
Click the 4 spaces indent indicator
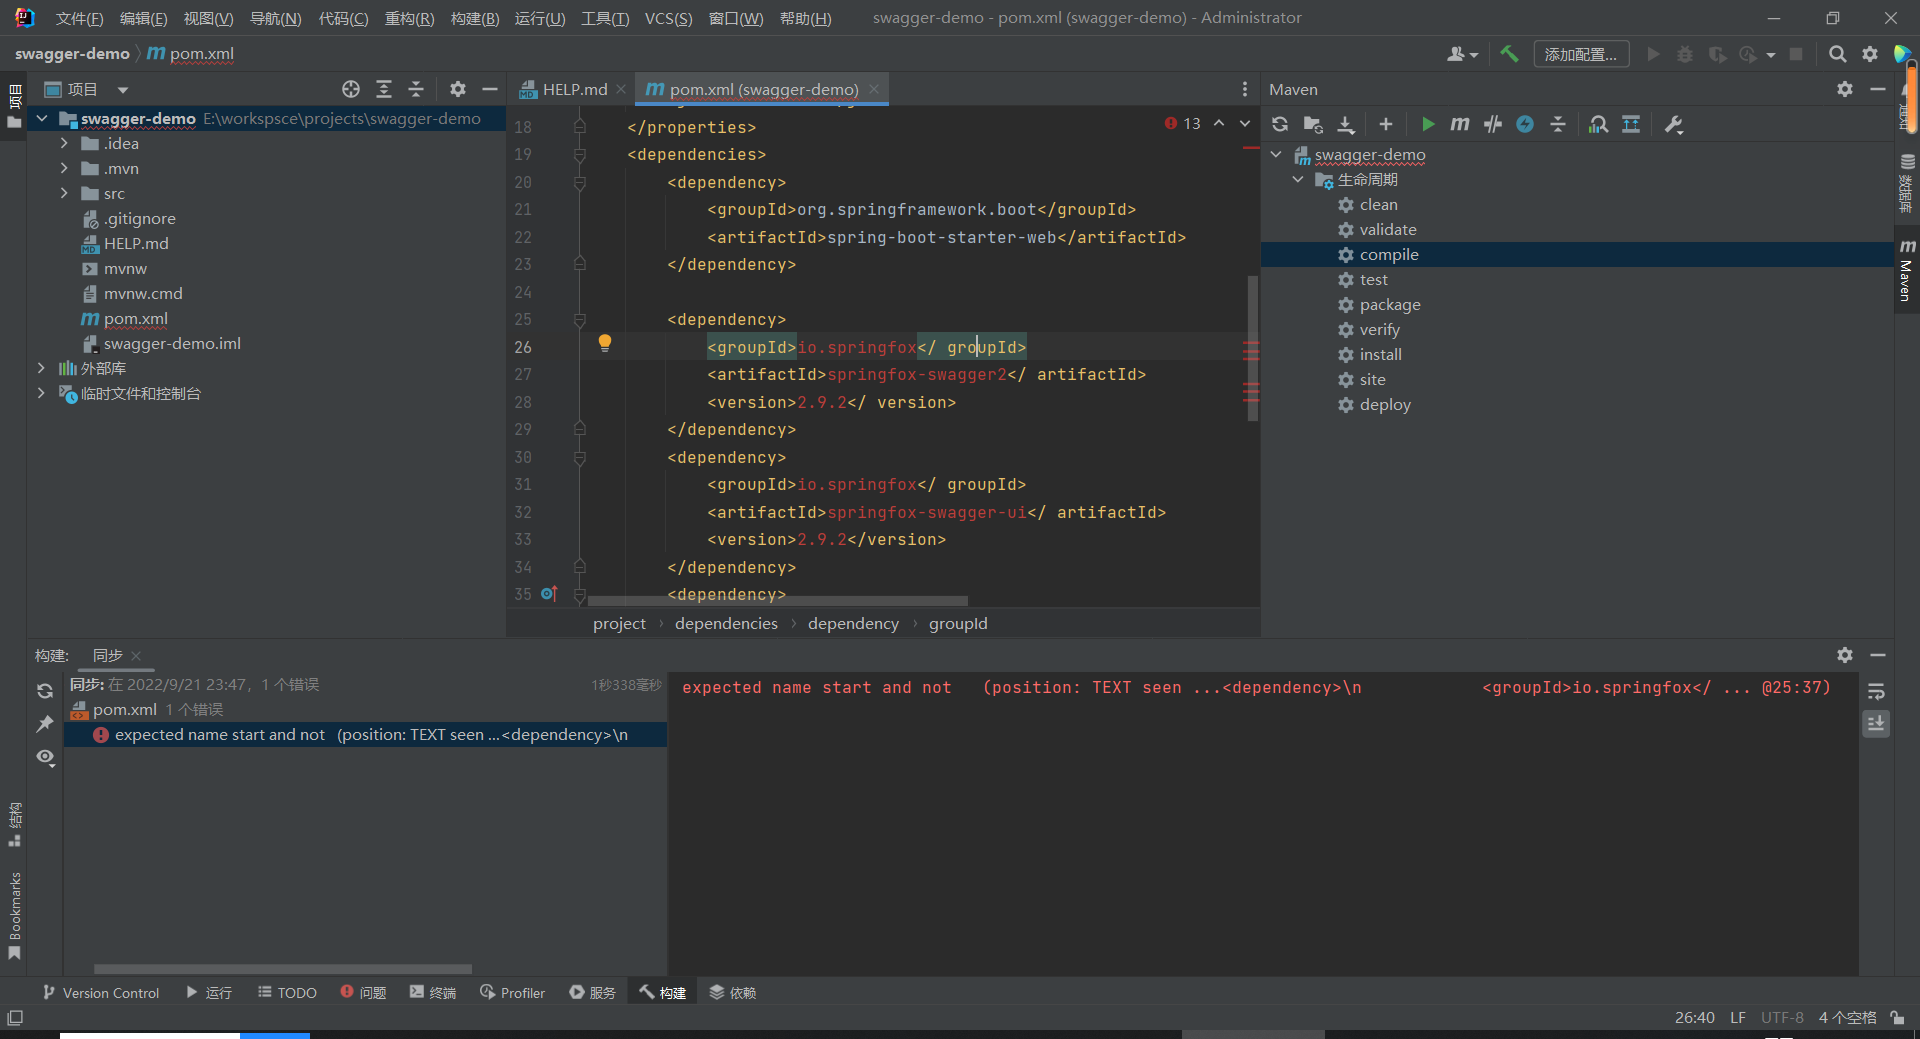pyautogui.click(x=1847, y=1017)
